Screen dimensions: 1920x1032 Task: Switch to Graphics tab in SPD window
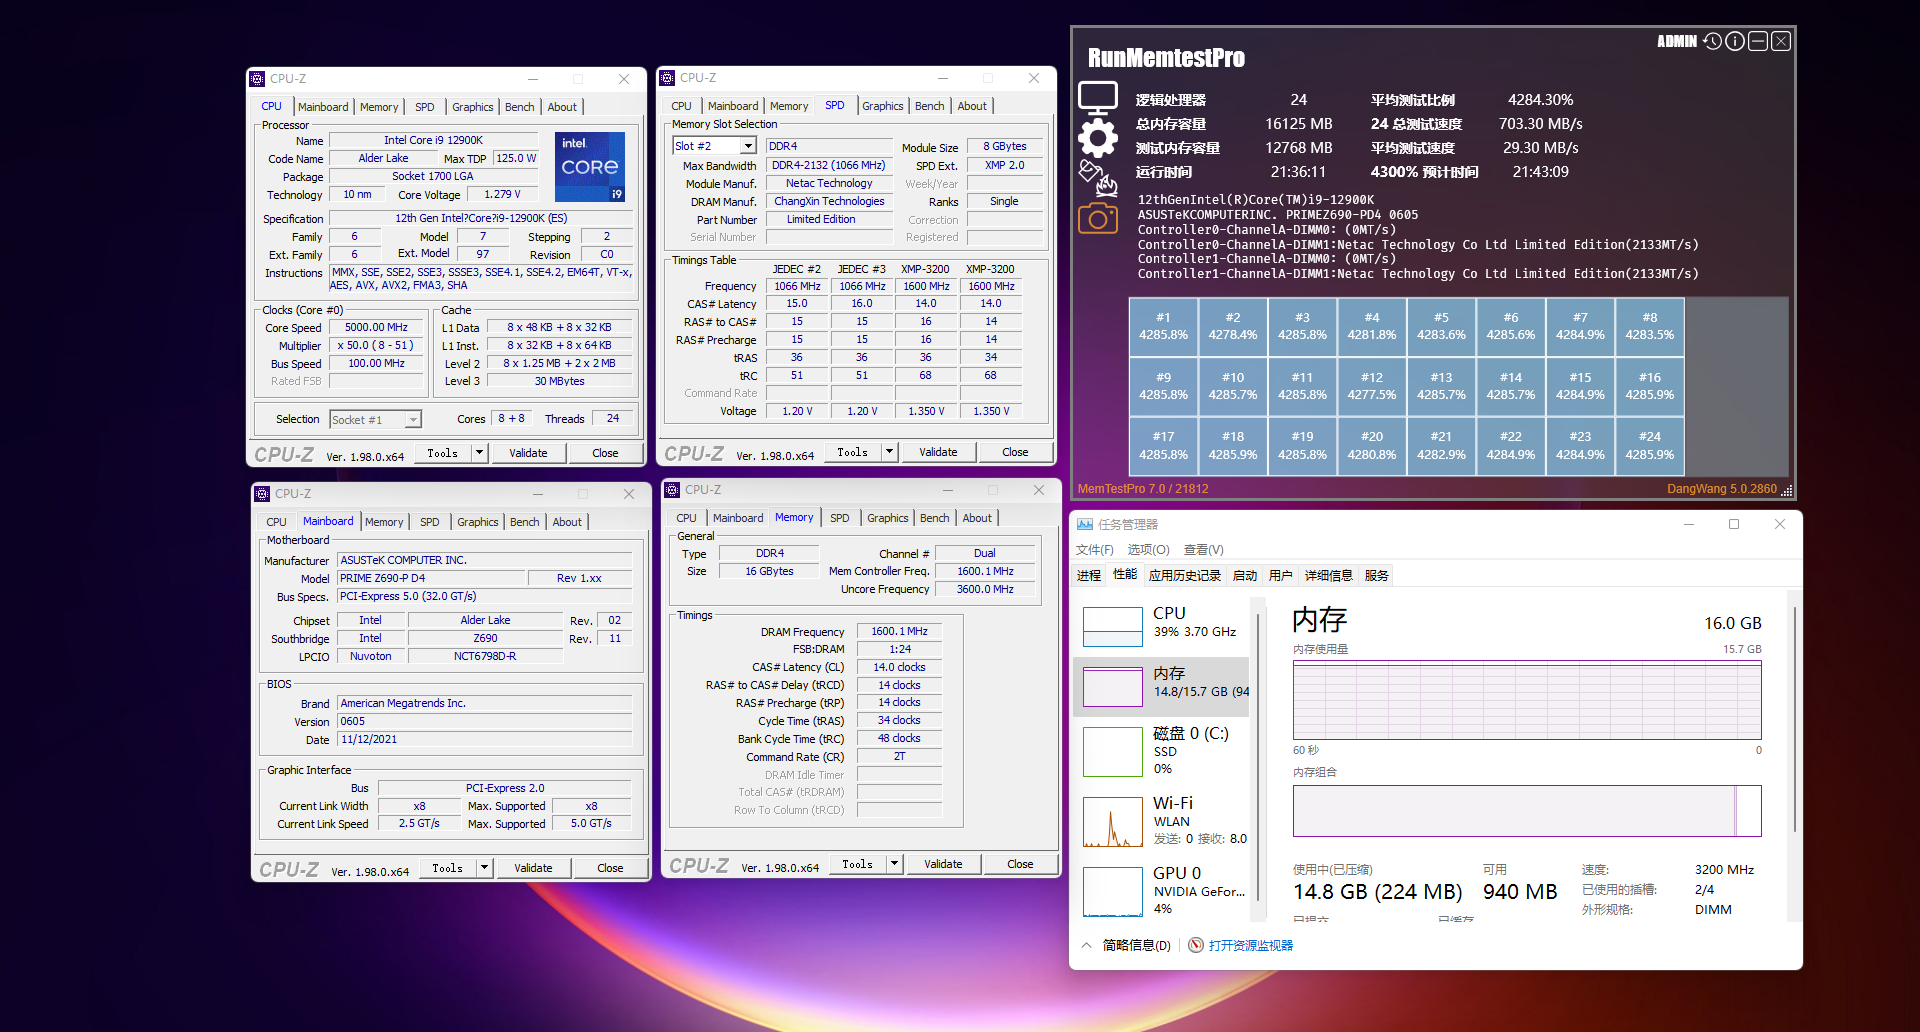[x=882, y=106]
